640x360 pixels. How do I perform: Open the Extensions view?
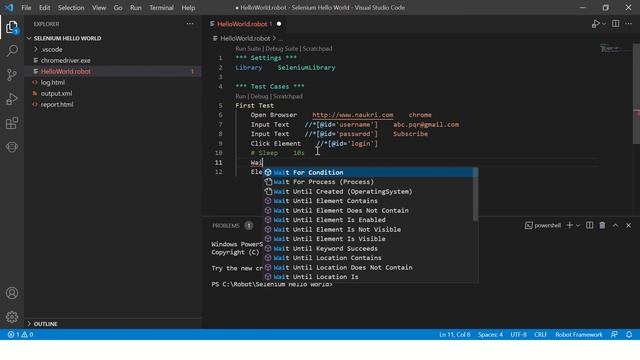(12, 123)
